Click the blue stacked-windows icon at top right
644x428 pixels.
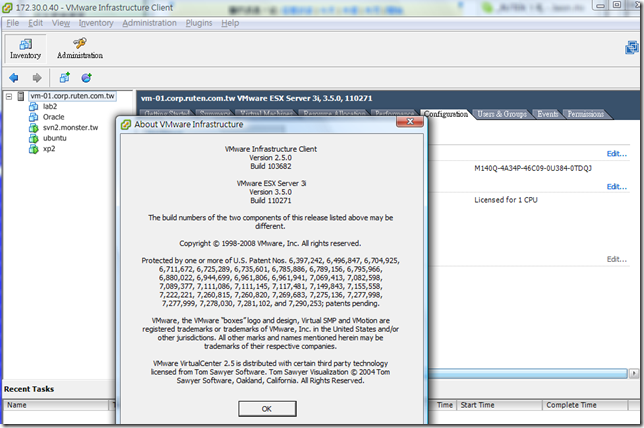click(x=632, y=48)
